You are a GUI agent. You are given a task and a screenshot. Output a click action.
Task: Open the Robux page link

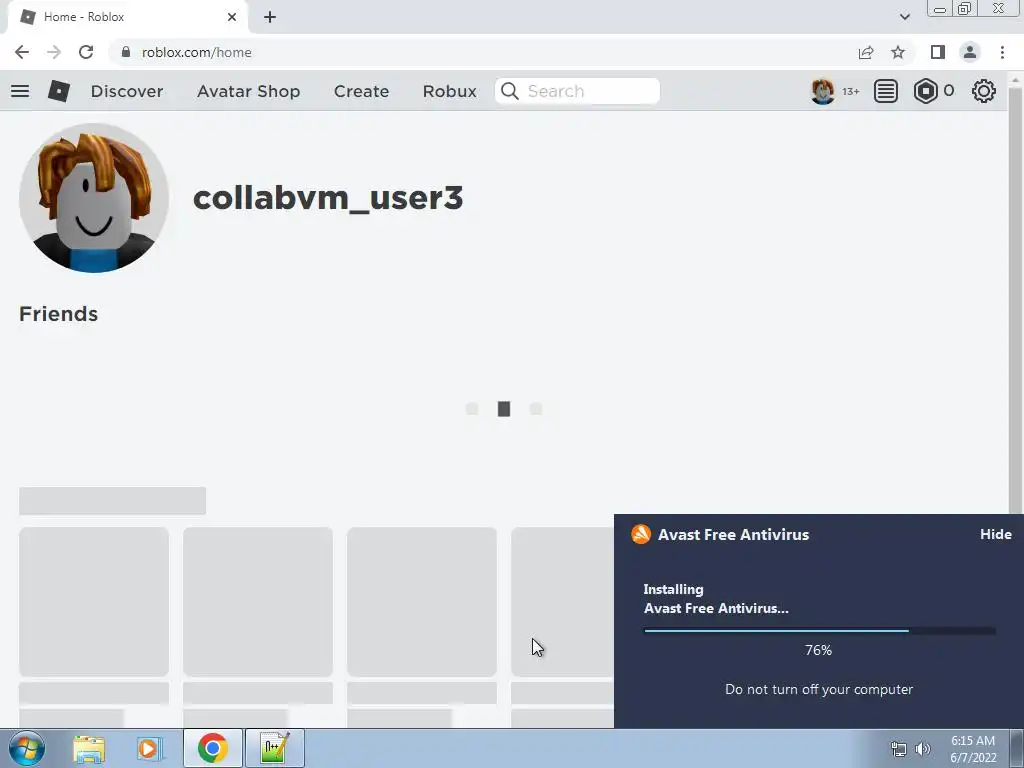449,91
